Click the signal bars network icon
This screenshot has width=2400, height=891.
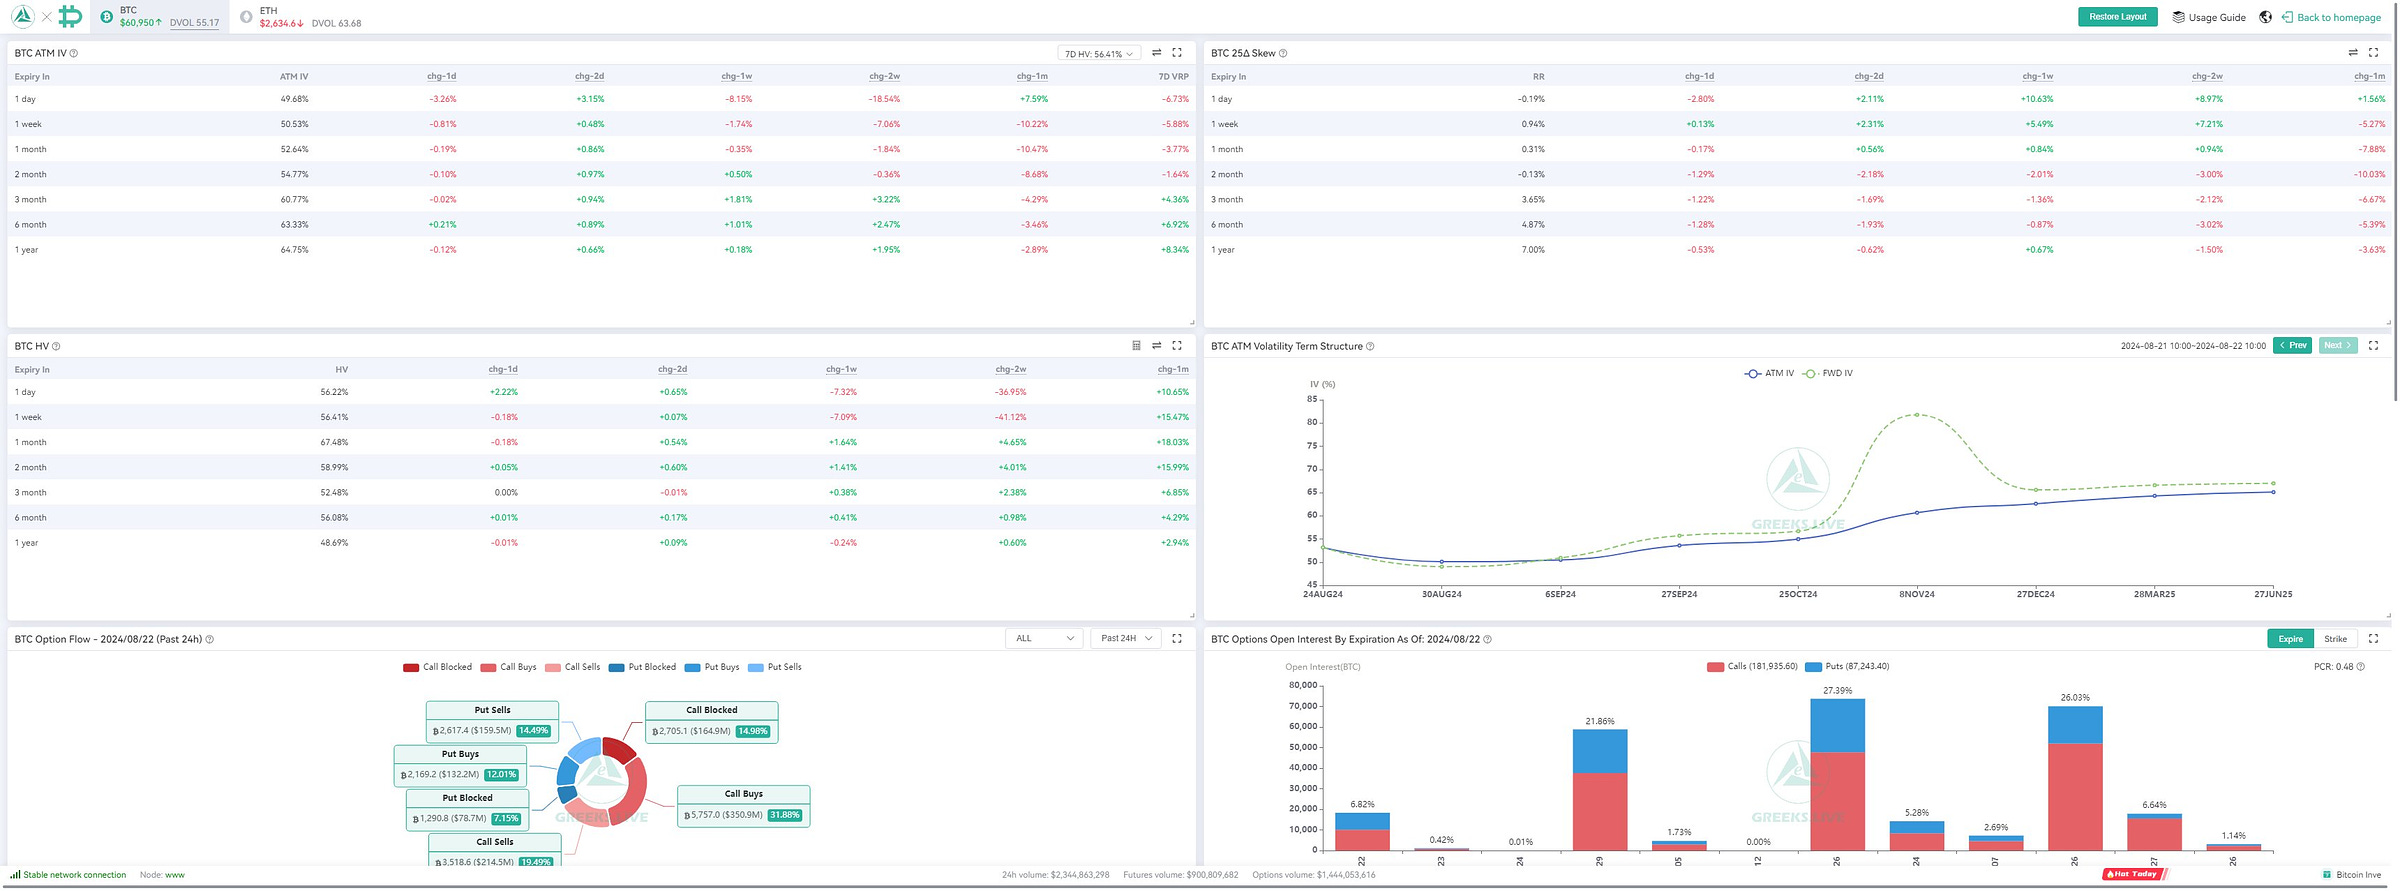(x=15, y=874)
